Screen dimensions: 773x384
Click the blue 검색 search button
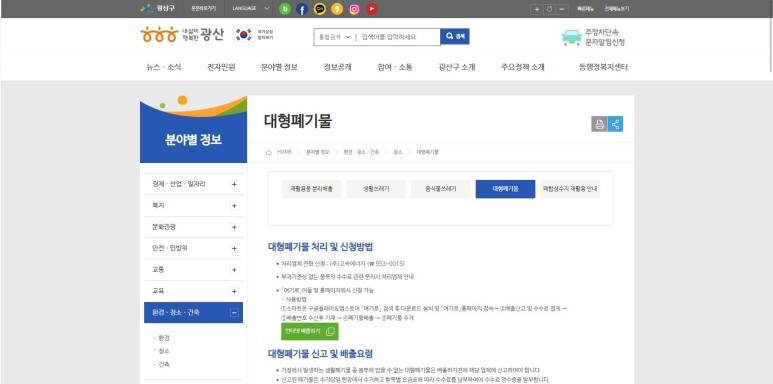pyautogui.click(x=455, y=36)
